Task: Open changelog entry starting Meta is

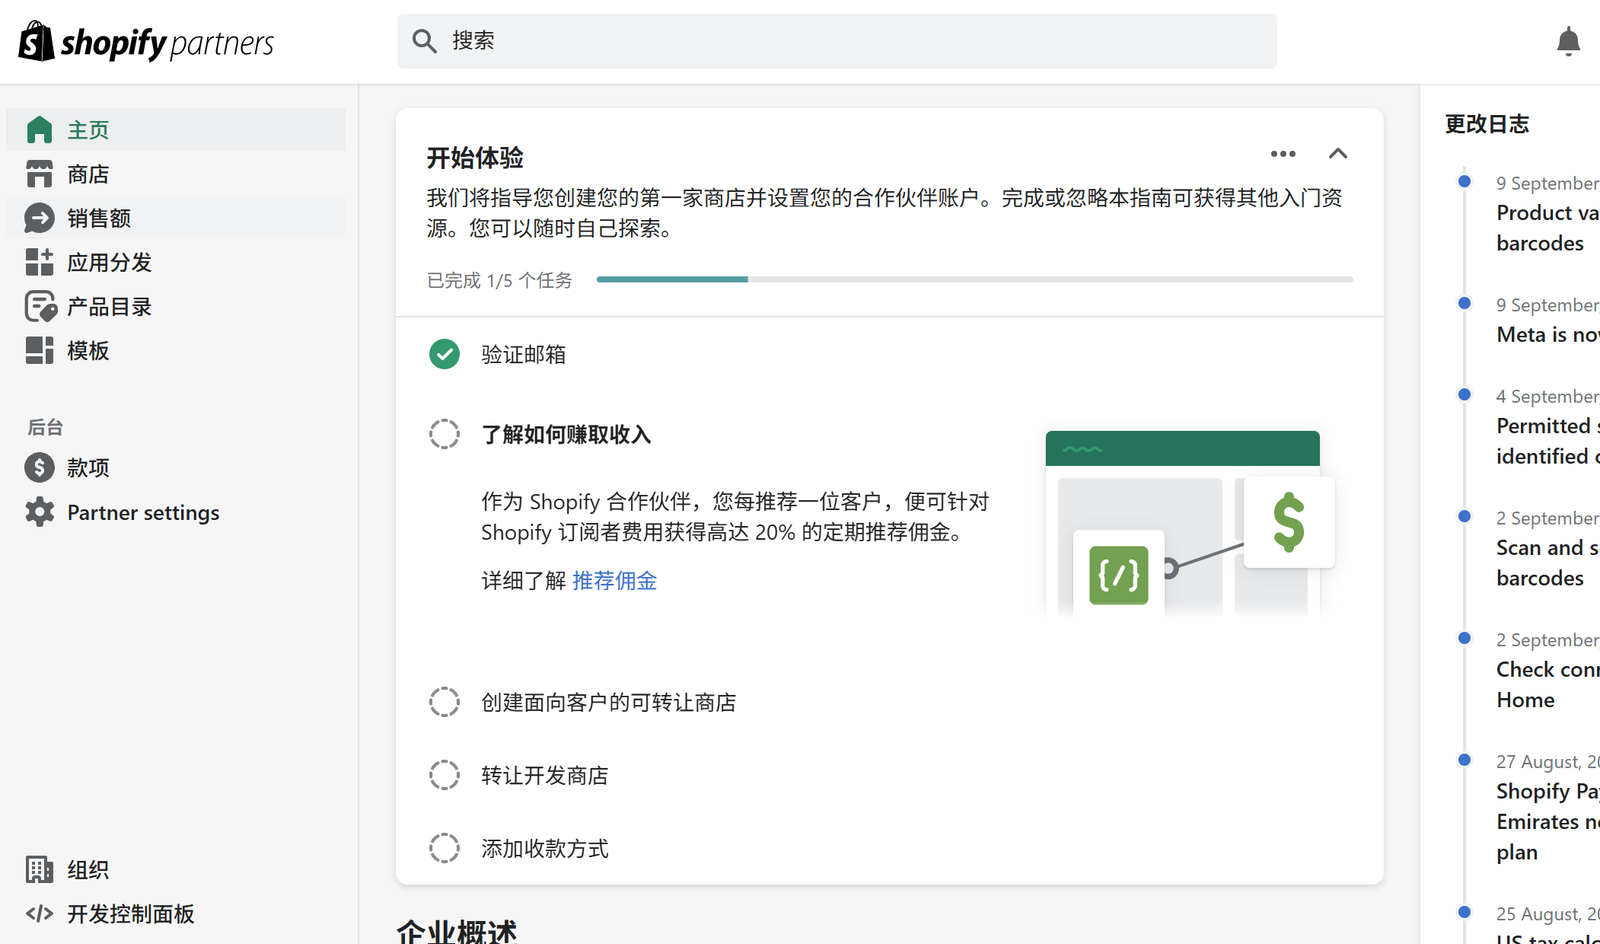Action: [1547, 335]
